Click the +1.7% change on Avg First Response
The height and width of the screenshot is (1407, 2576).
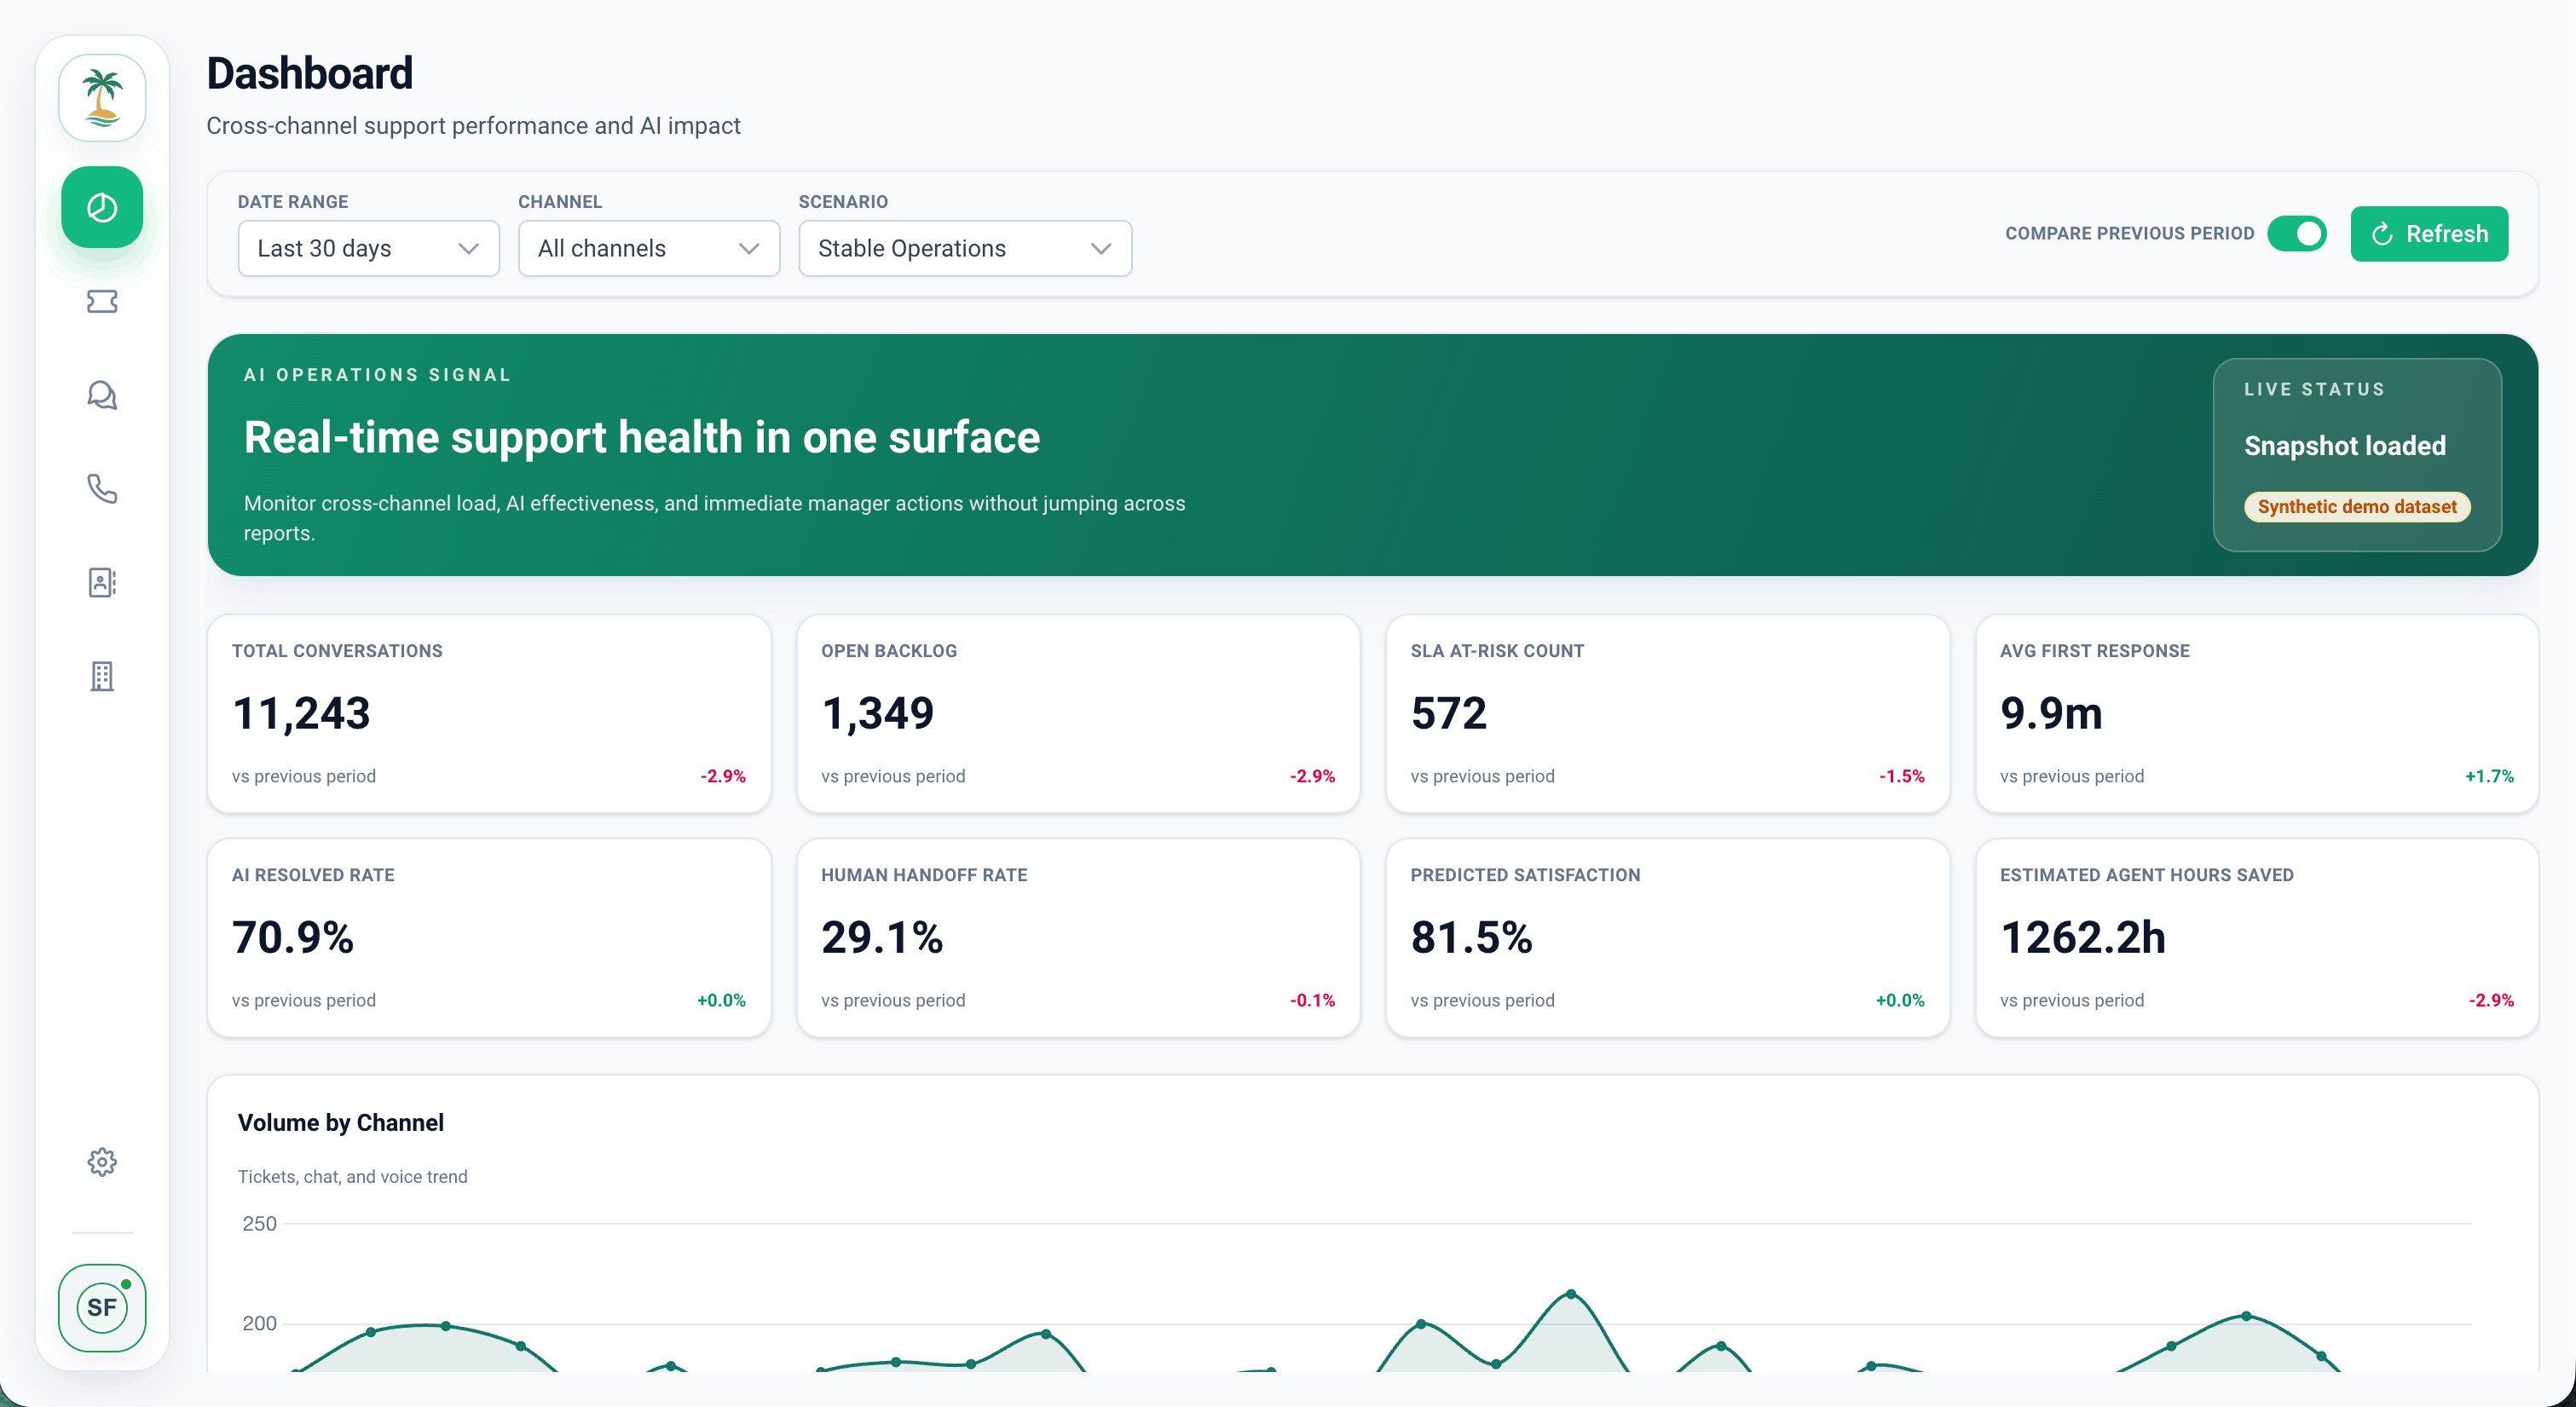[x=2489, y=776]
